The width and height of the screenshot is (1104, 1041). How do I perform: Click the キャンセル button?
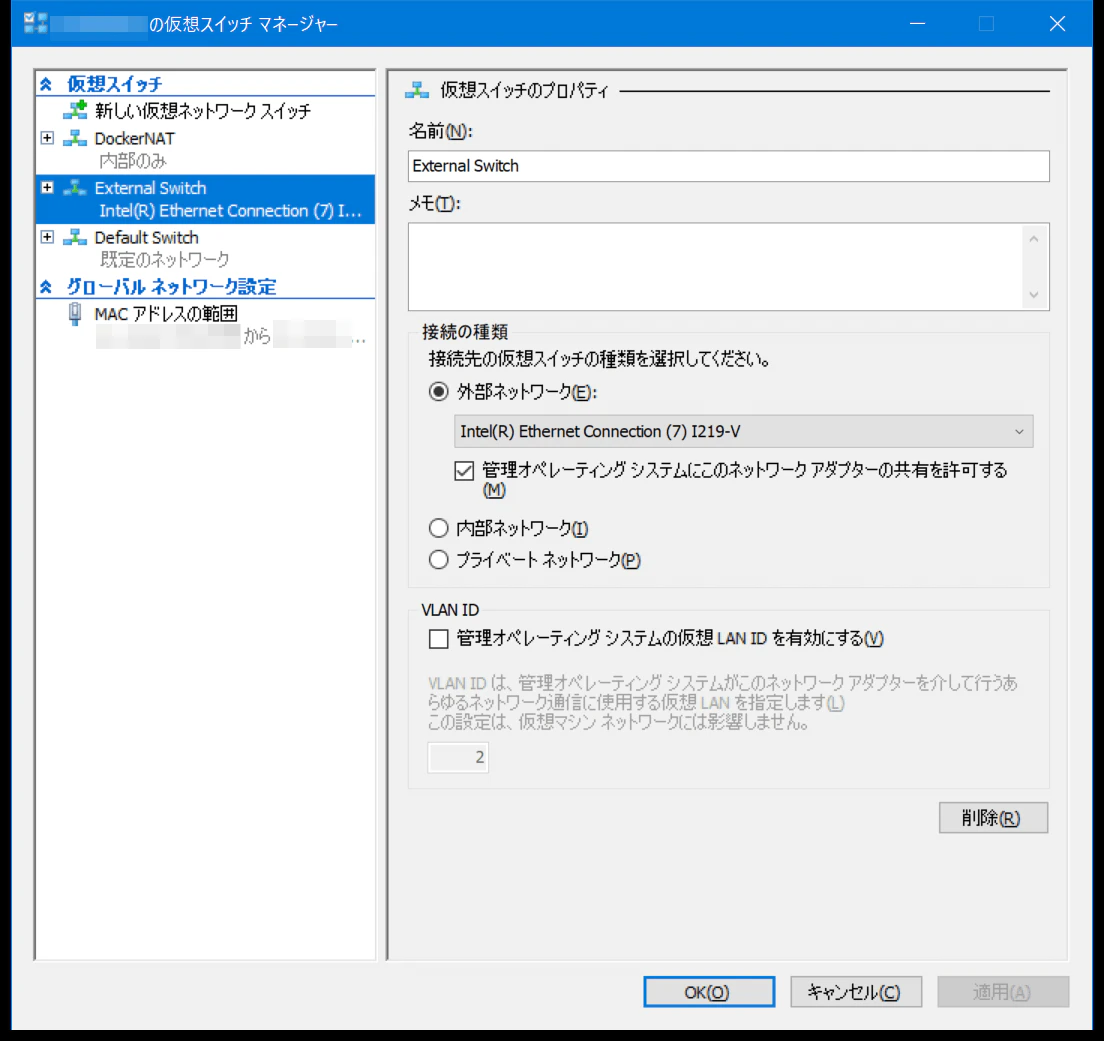pyautogui.click(x=856, y=992)
